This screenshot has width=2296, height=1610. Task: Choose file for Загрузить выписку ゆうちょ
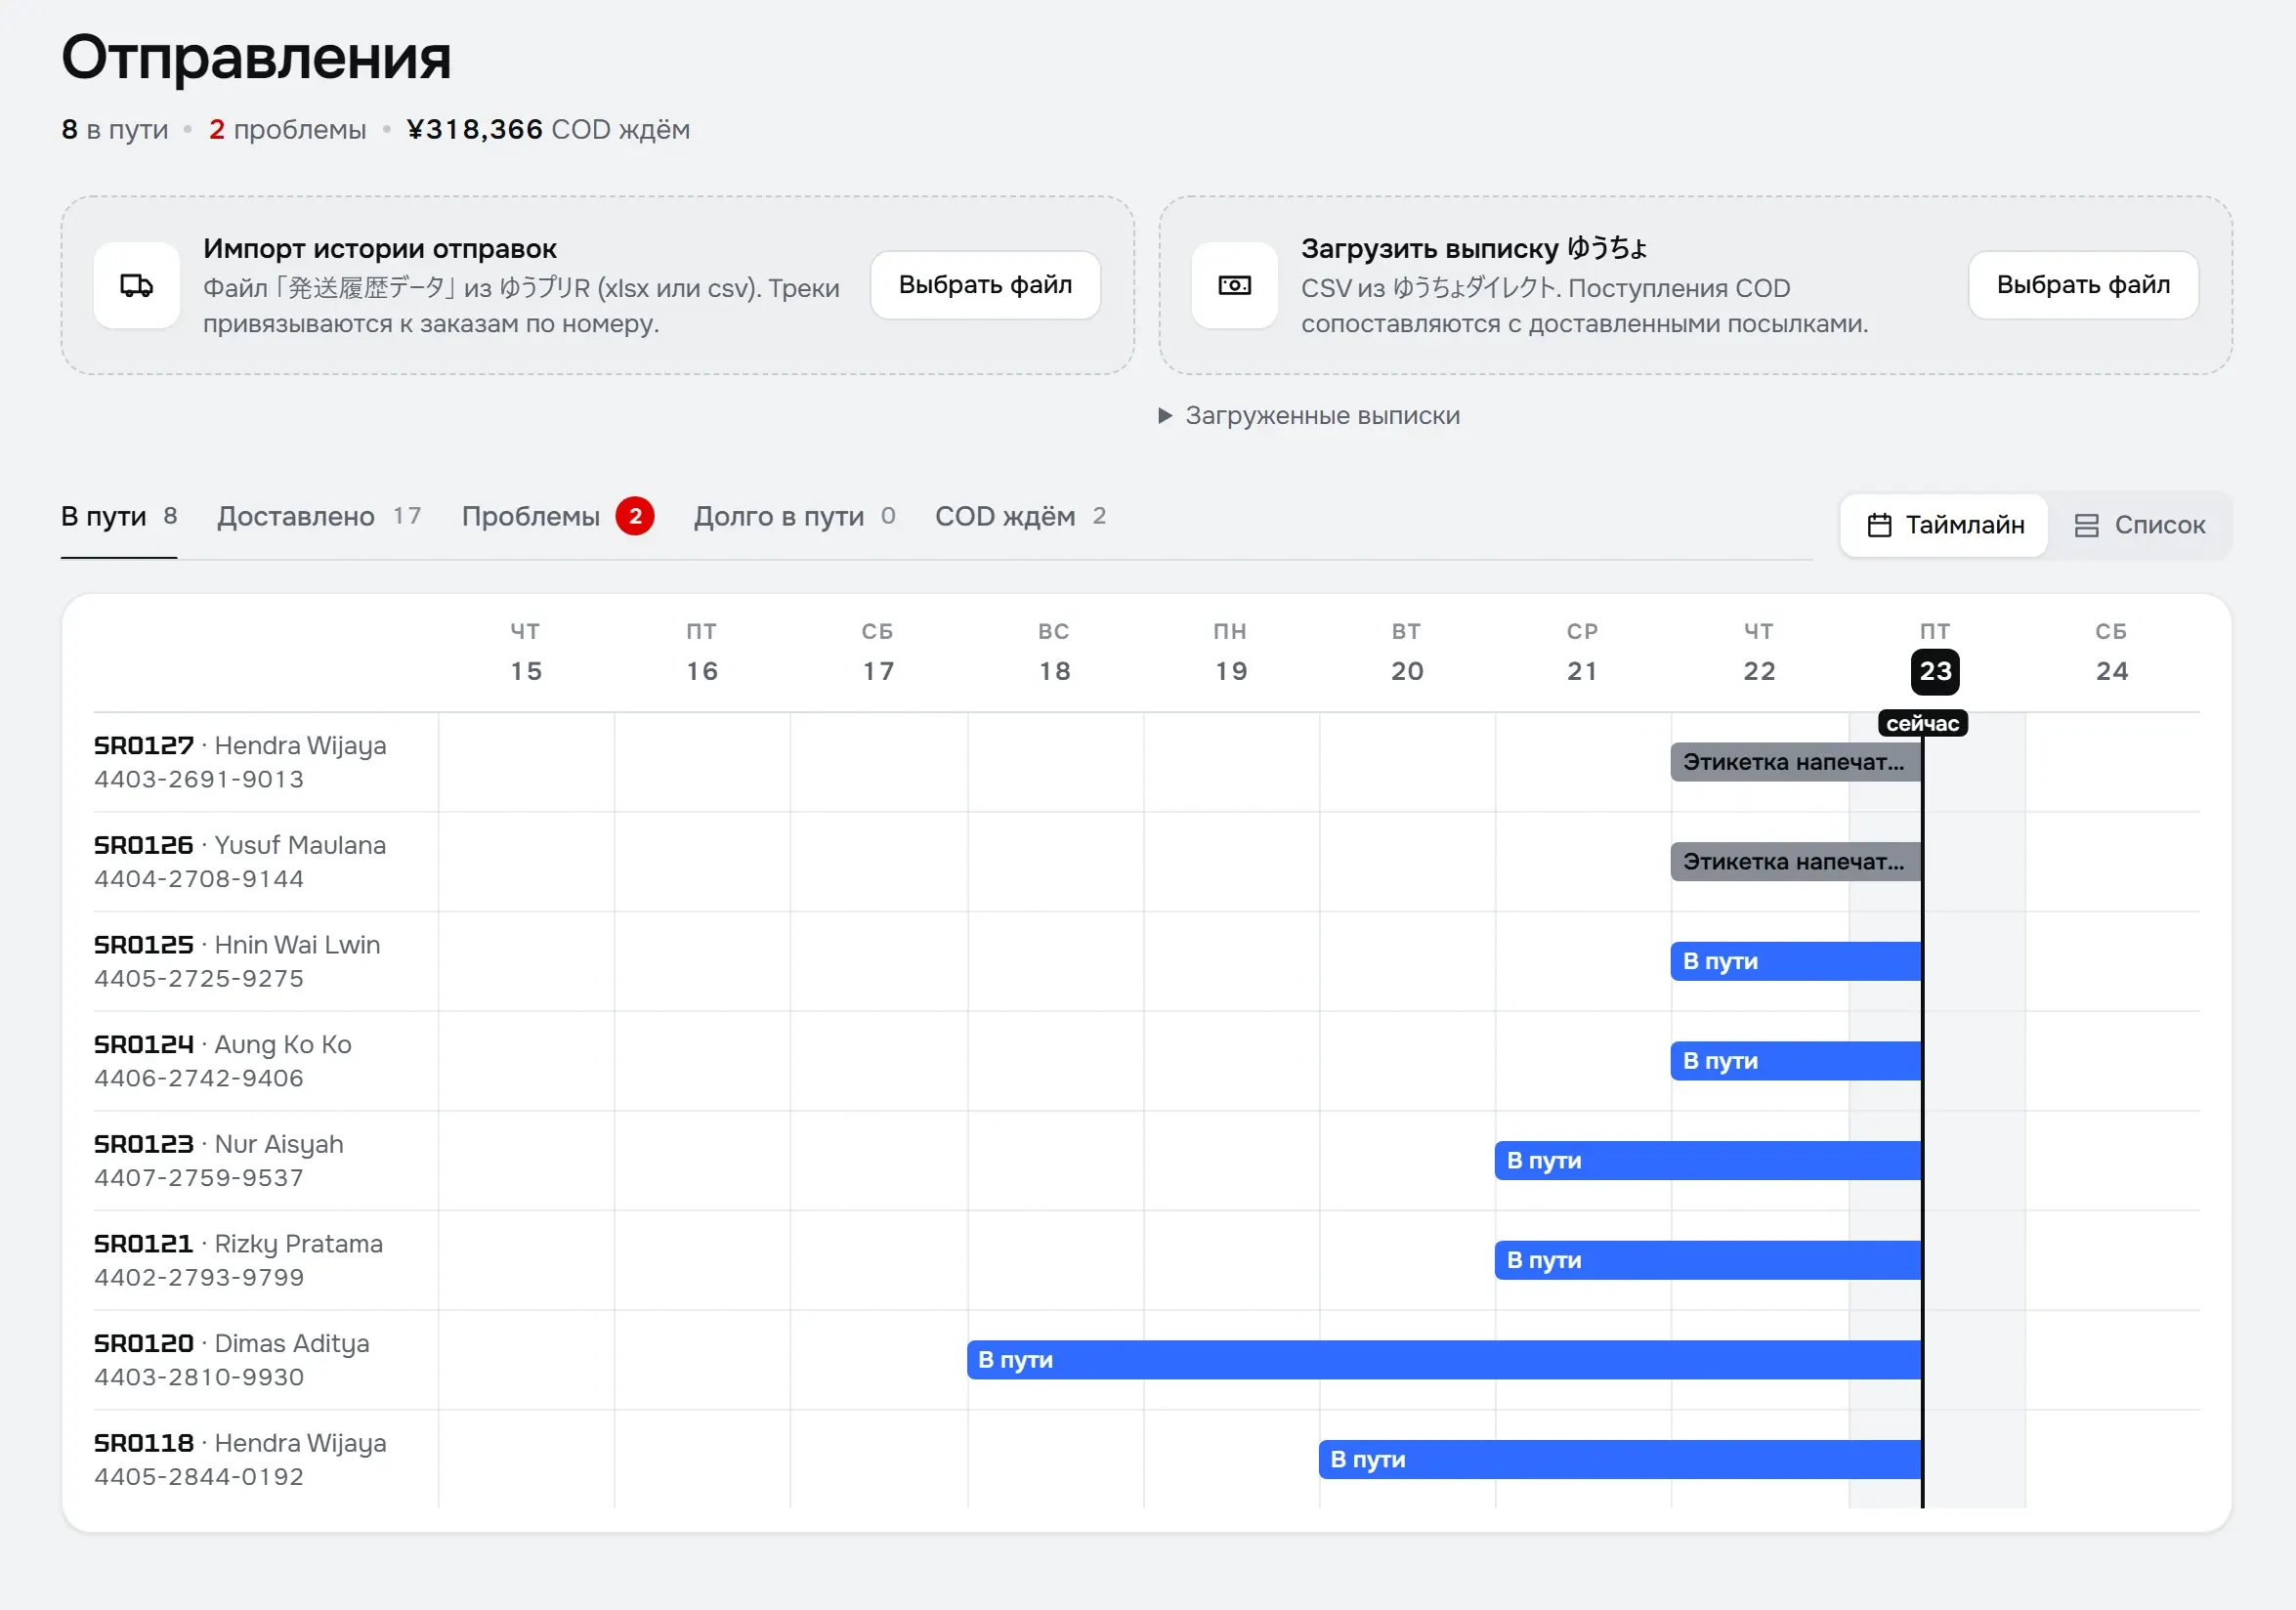pyautogui.click(x=2083, y=285)
